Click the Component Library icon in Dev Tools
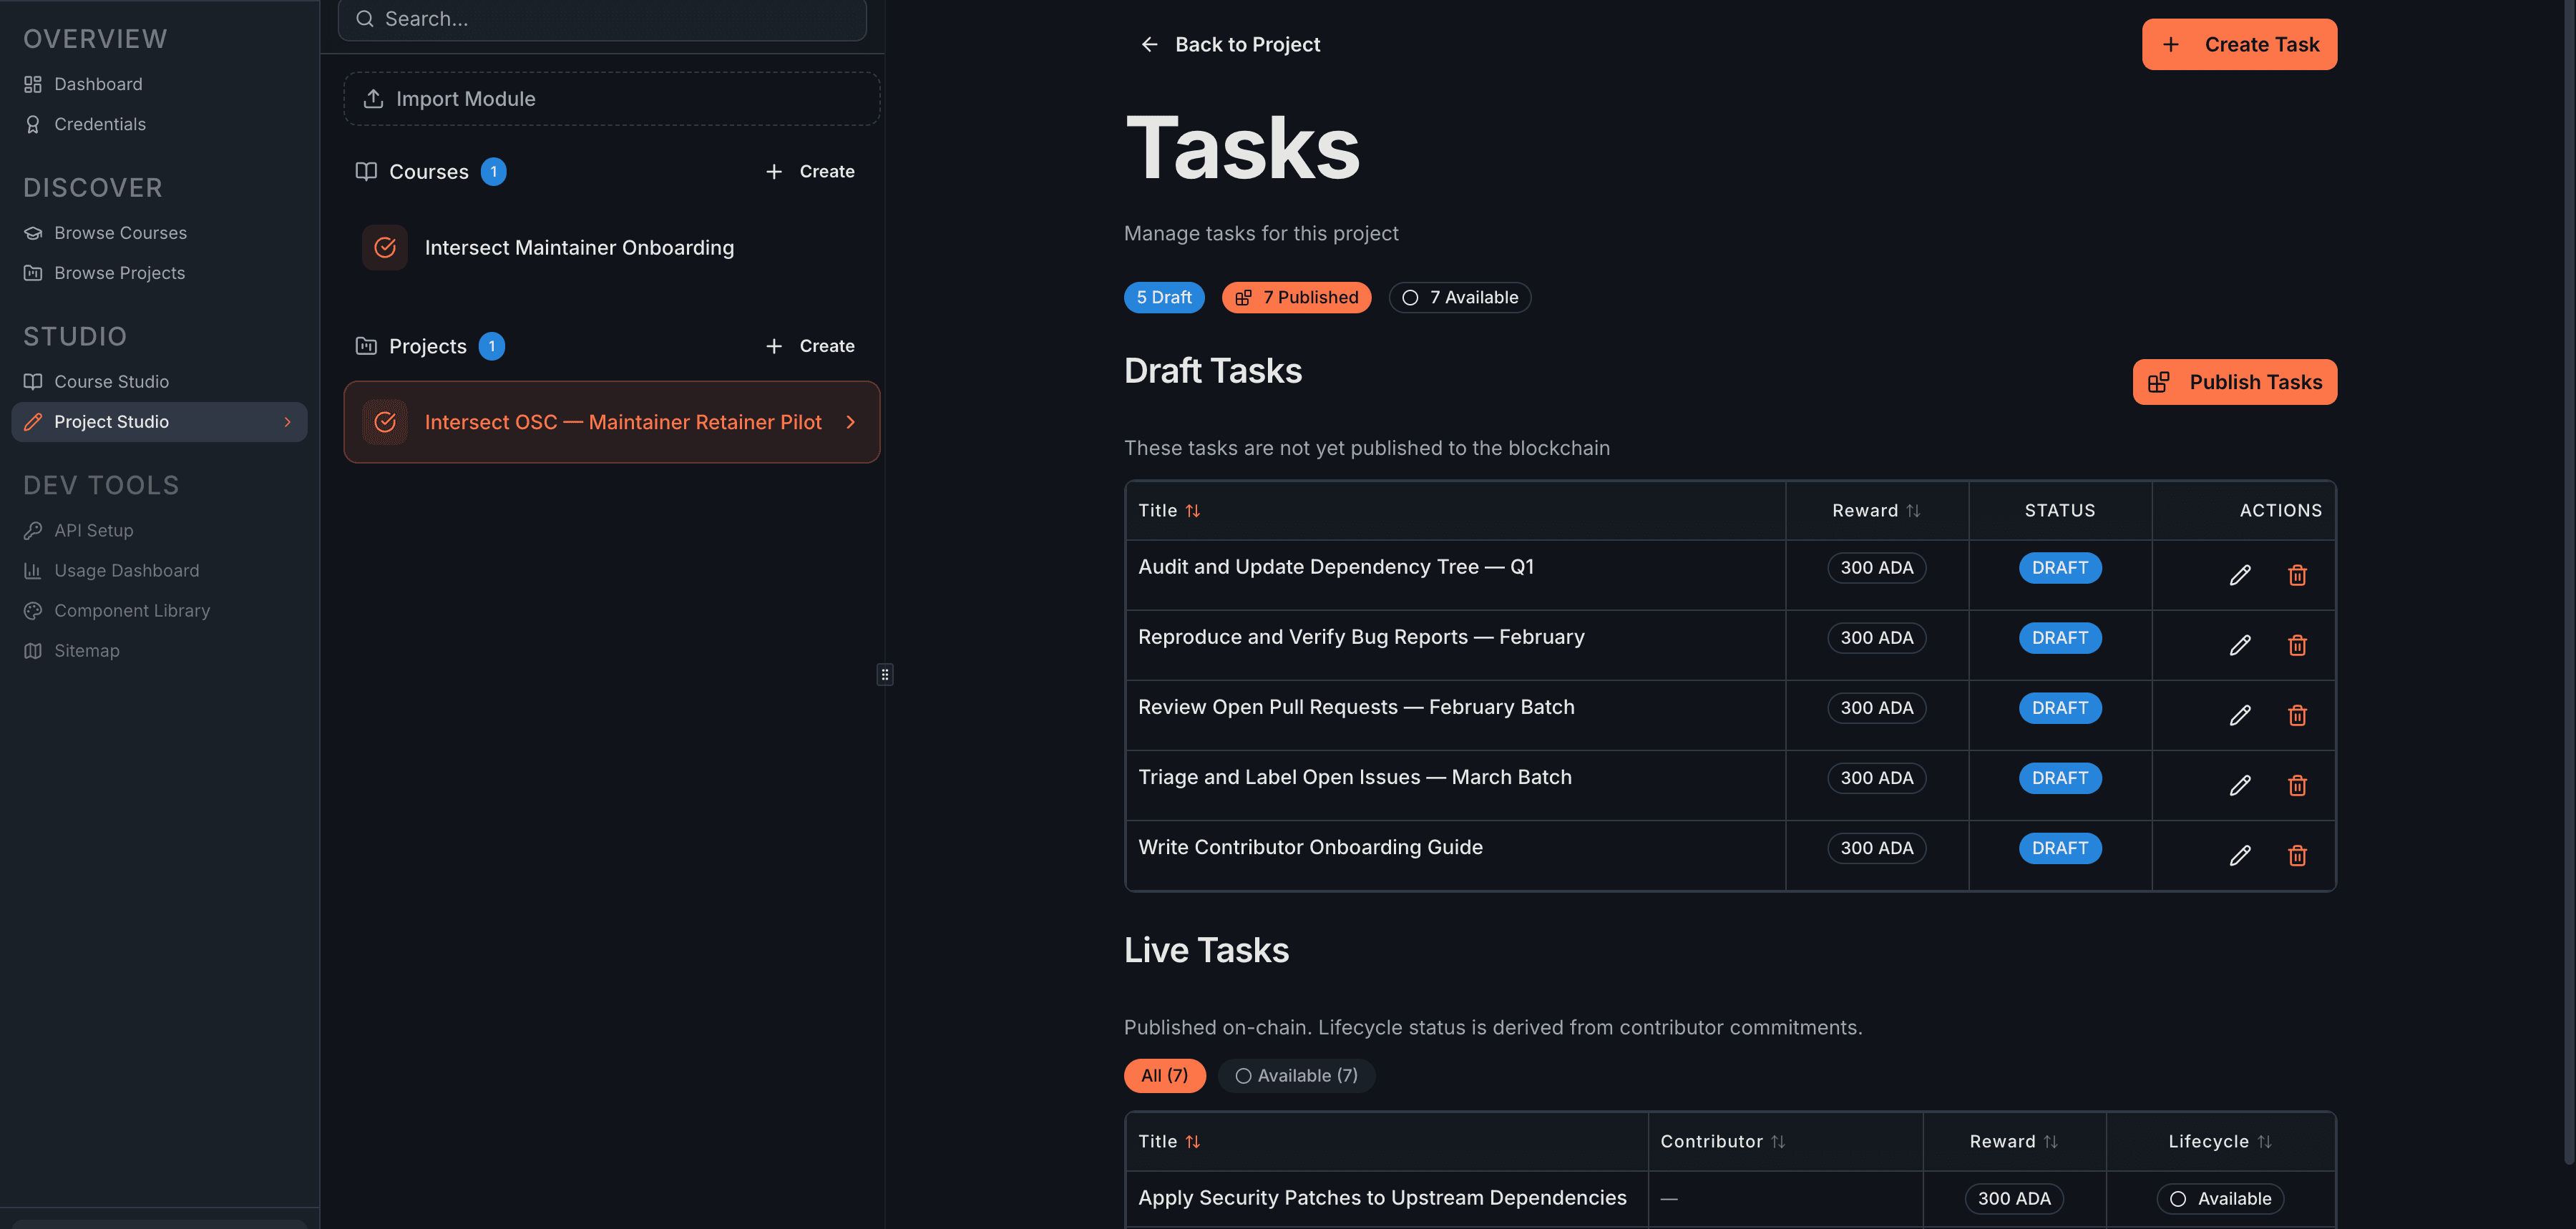The width and height of the screenshot is (2576, 1229). (32, 610)
